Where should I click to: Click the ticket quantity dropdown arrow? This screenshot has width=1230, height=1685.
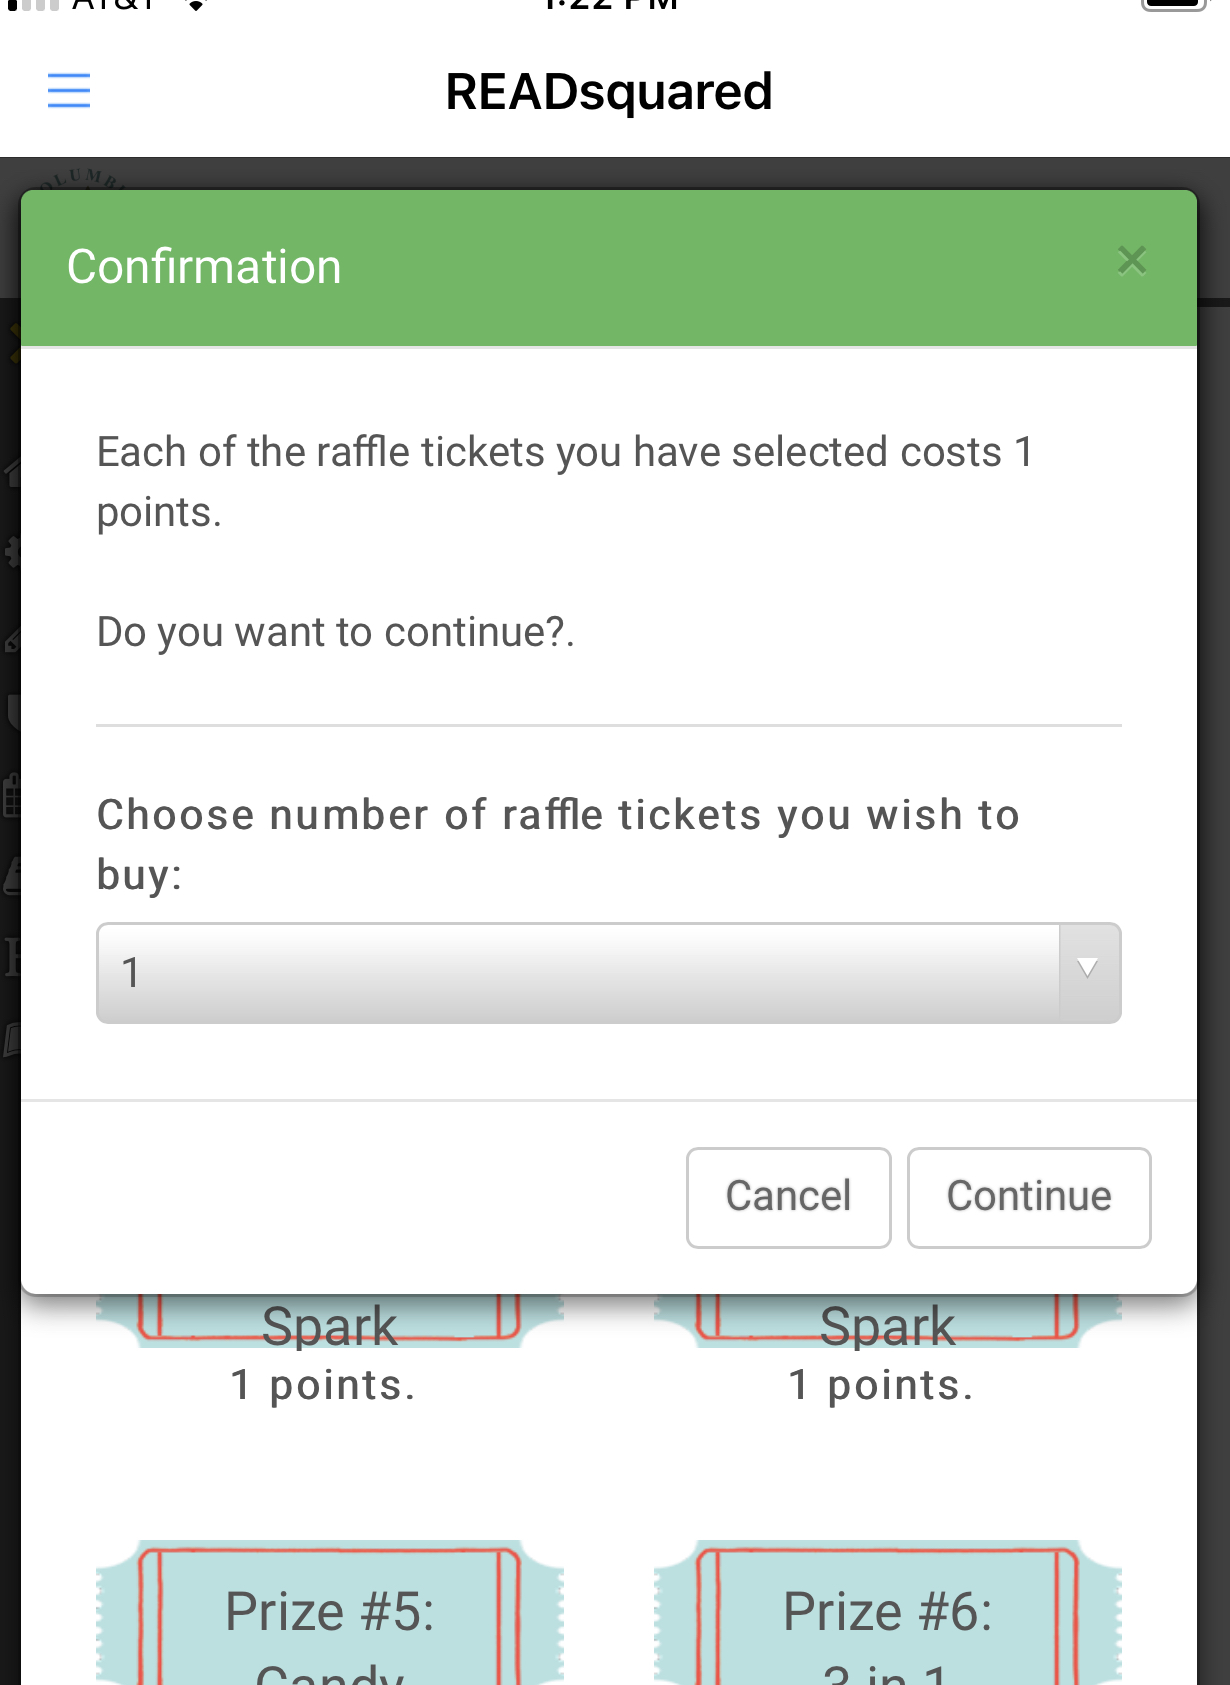tap(1088, 972)
